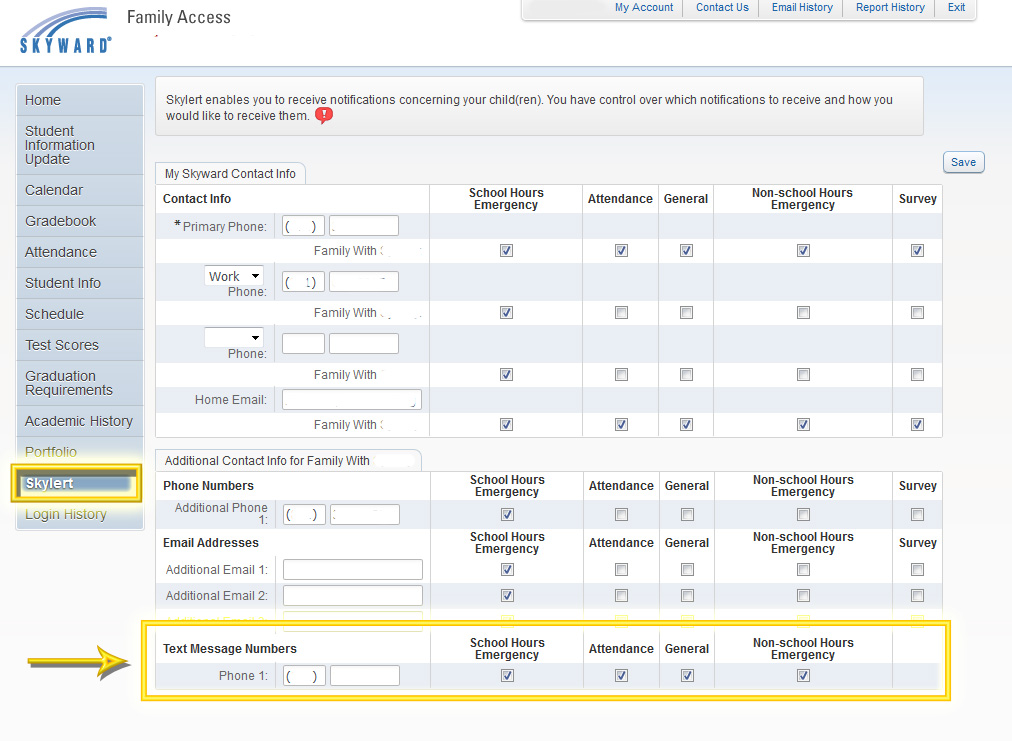The width and height of the screenshot is (1012, 741).
Task: Click the Text Message Numbers heading
Action: pyautogui.click(x=230, y=649)
